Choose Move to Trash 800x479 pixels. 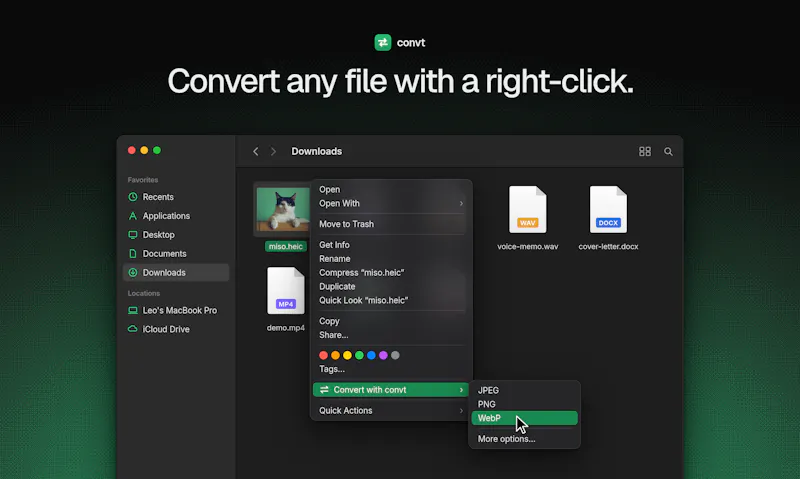pyautogui.click(x=346, y=224)
